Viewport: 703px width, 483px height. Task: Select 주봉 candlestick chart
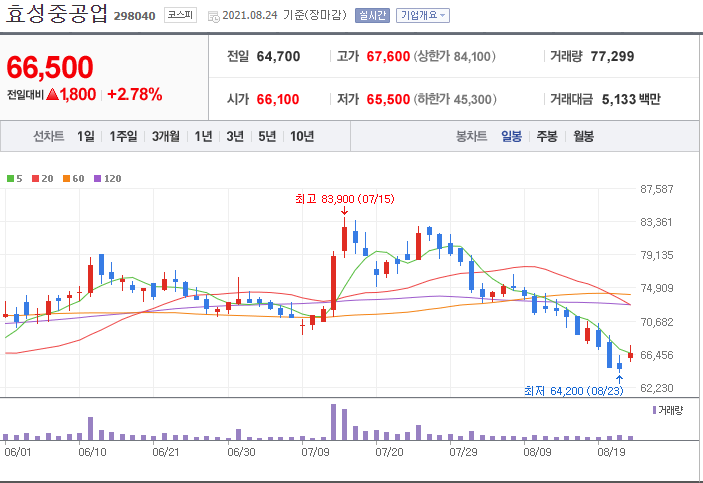pos(547,136)
